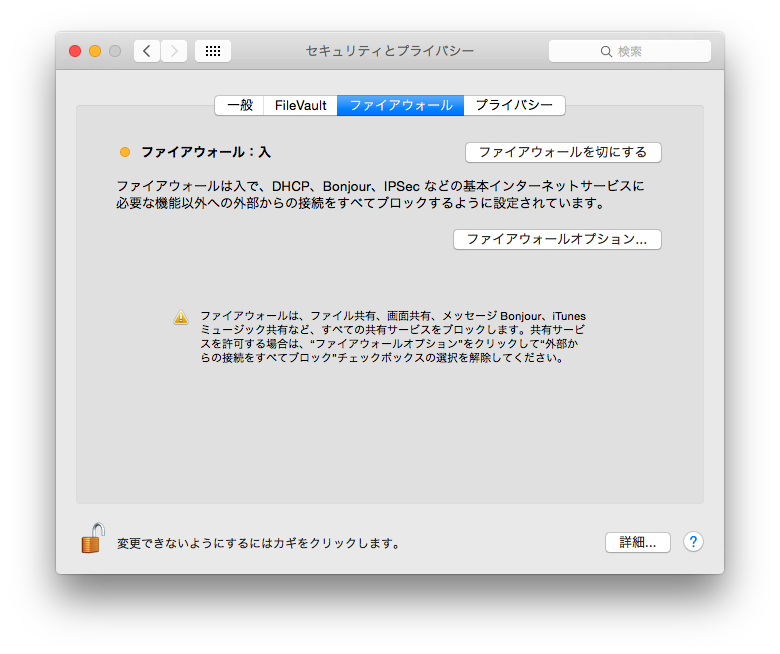The width and height of the screenshot is (780, 654).
Task: Click firewall description mentioning DHCP、Bonjour、IPSec
Action: click(381, 194)
